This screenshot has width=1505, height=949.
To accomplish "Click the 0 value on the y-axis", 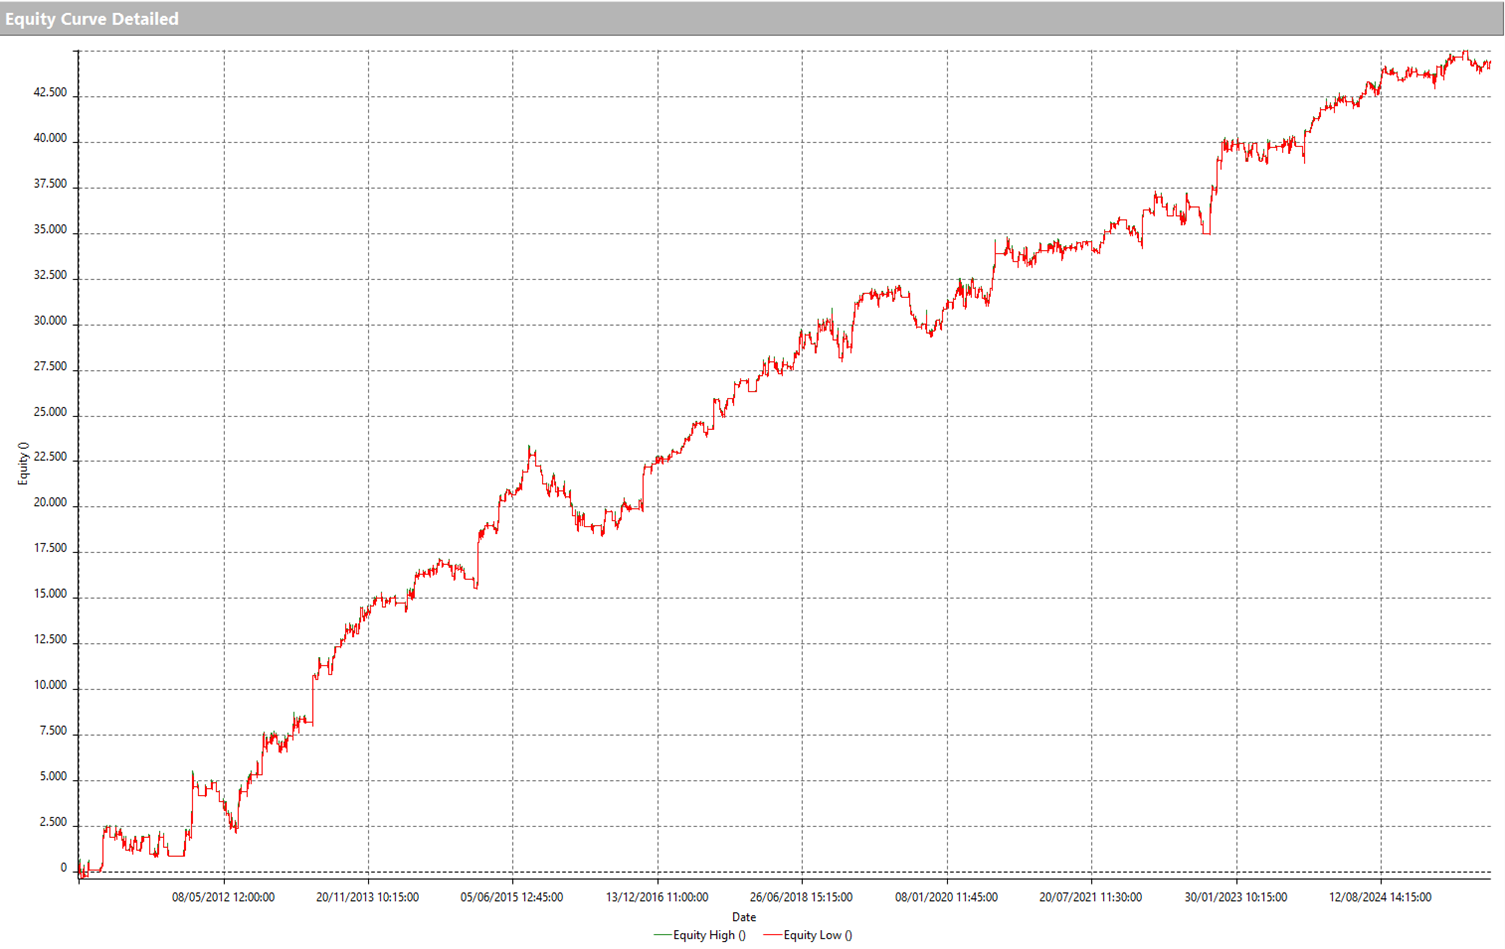I will (x=64, y=868).
